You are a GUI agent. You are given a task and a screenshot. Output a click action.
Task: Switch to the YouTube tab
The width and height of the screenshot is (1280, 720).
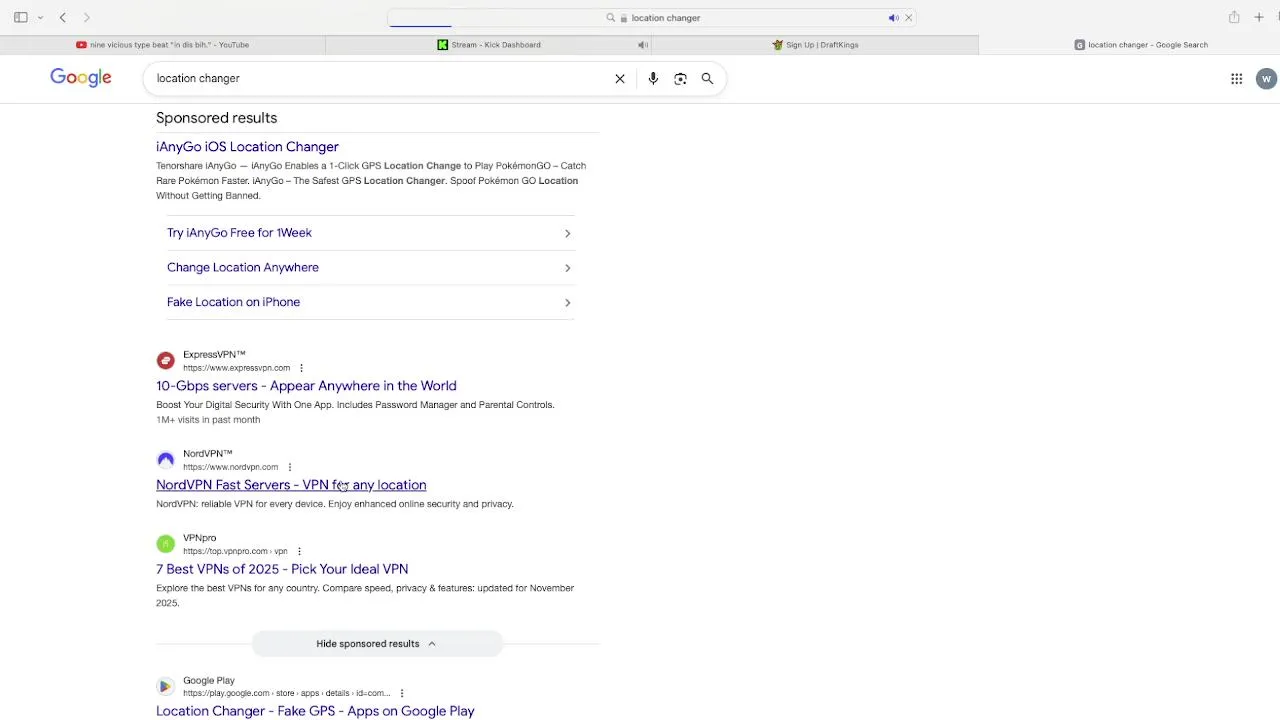coord(163,45)
